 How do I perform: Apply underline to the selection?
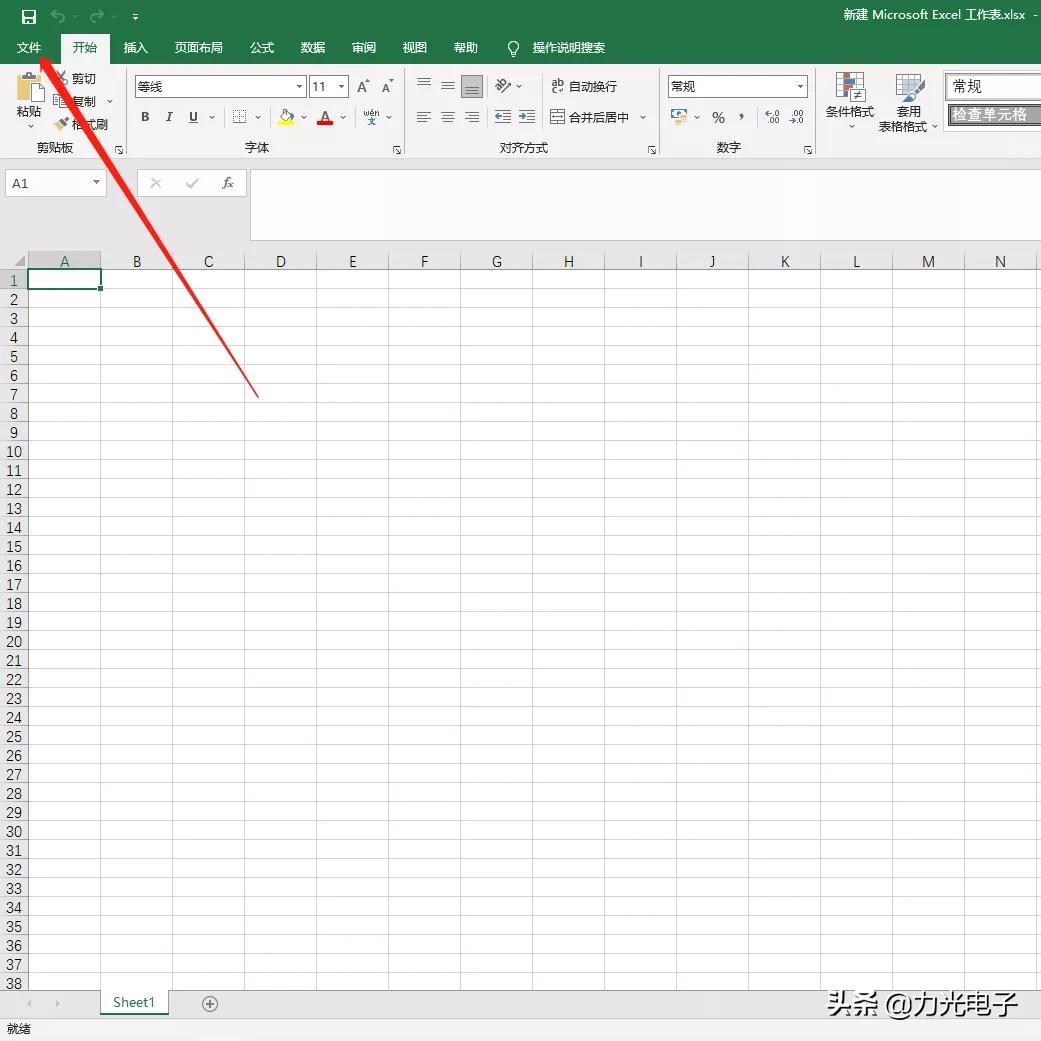[191, 117]
